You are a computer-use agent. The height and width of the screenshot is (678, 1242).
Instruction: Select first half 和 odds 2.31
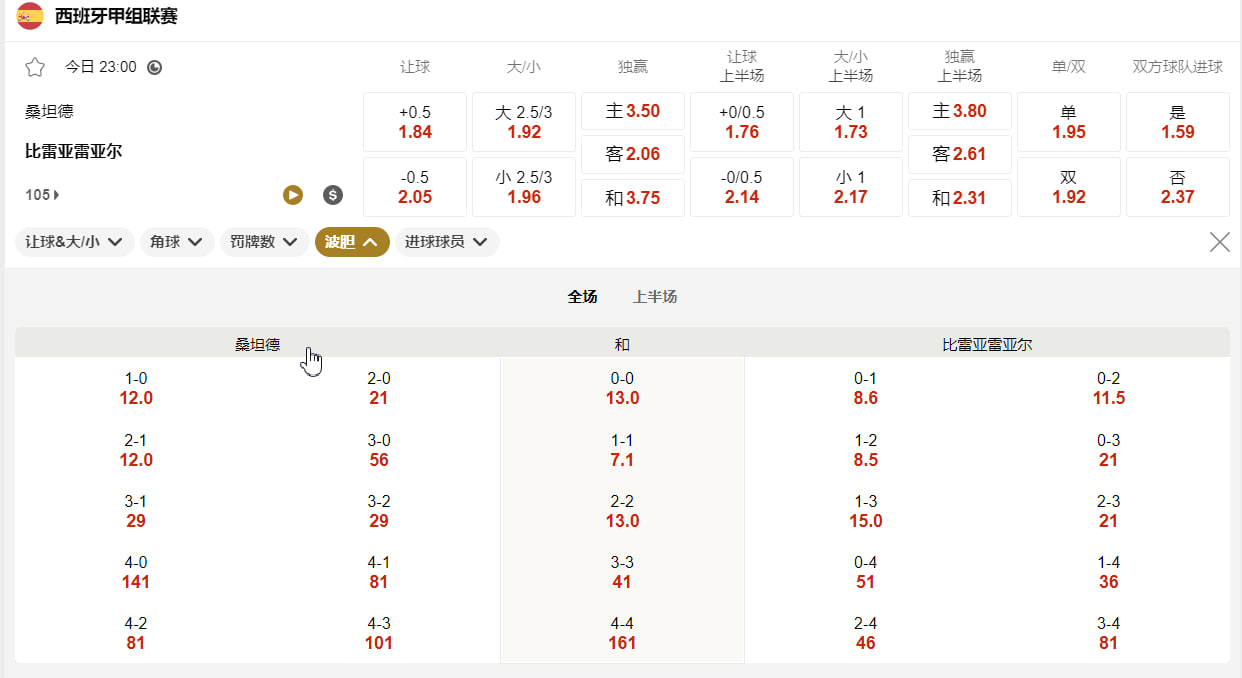click(x=960, y=198)
